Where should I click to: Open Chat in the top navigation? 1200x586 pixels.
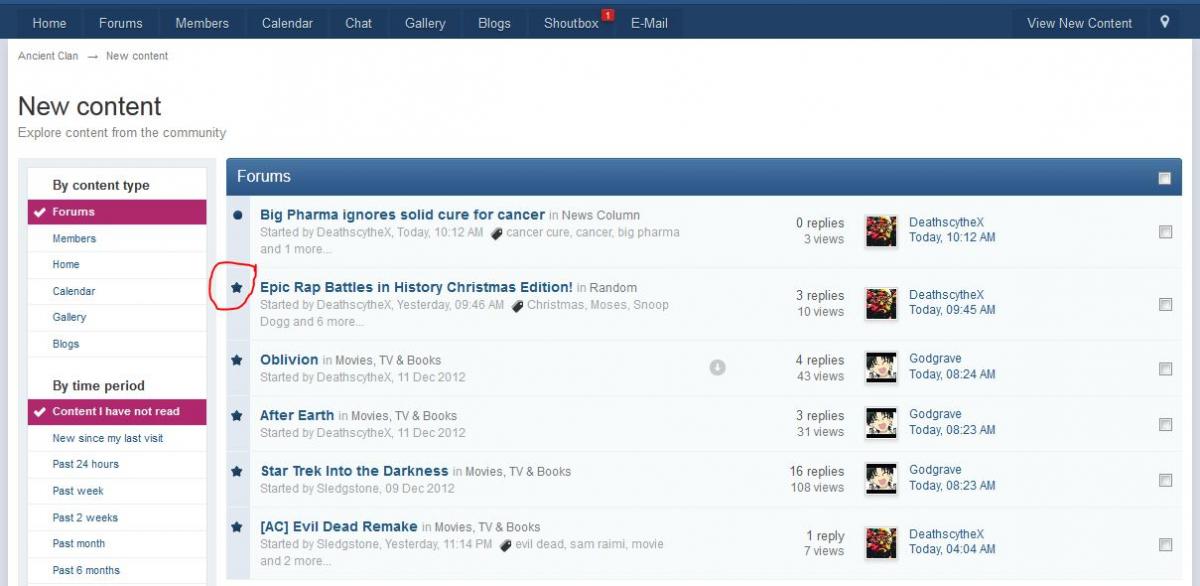click(359, 23)
